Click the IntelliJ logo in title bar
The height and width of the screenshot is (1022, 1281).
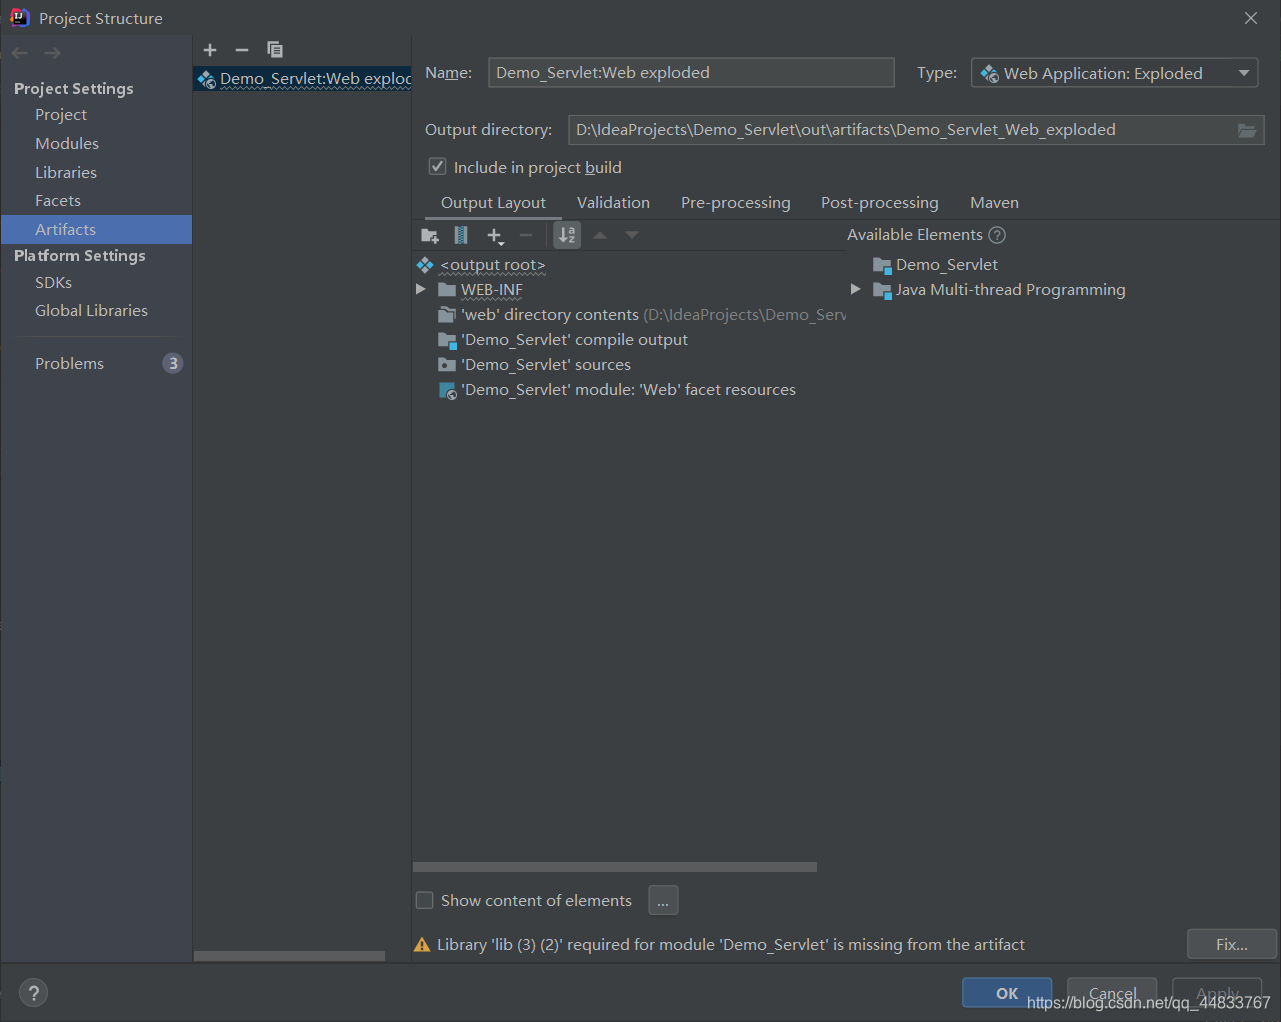(19, 17)
